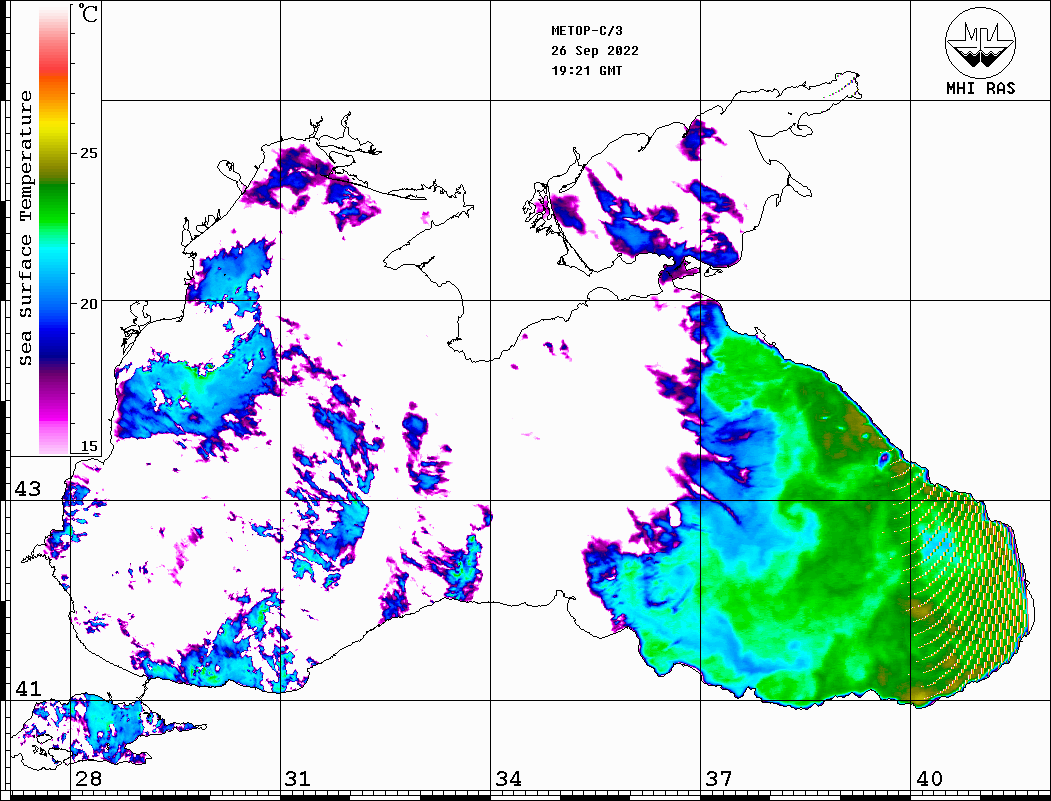Image resolution: width=1051 pixels, height=801 pixels.
Task: Click the °C unit symbol above the scale
Action: (x=89, y=14)
